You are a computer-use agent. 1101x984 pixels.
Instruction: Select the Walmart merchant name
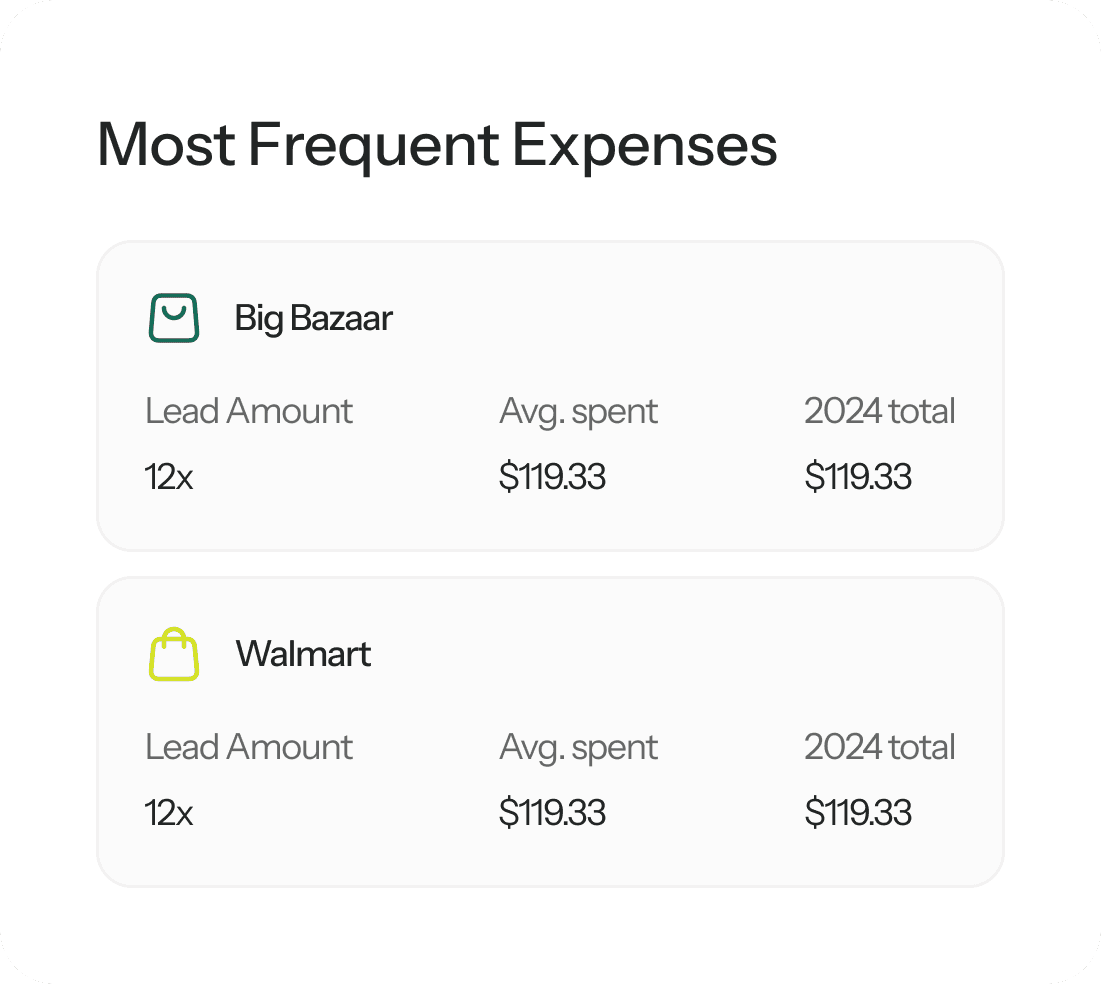[x=303, y=654]
